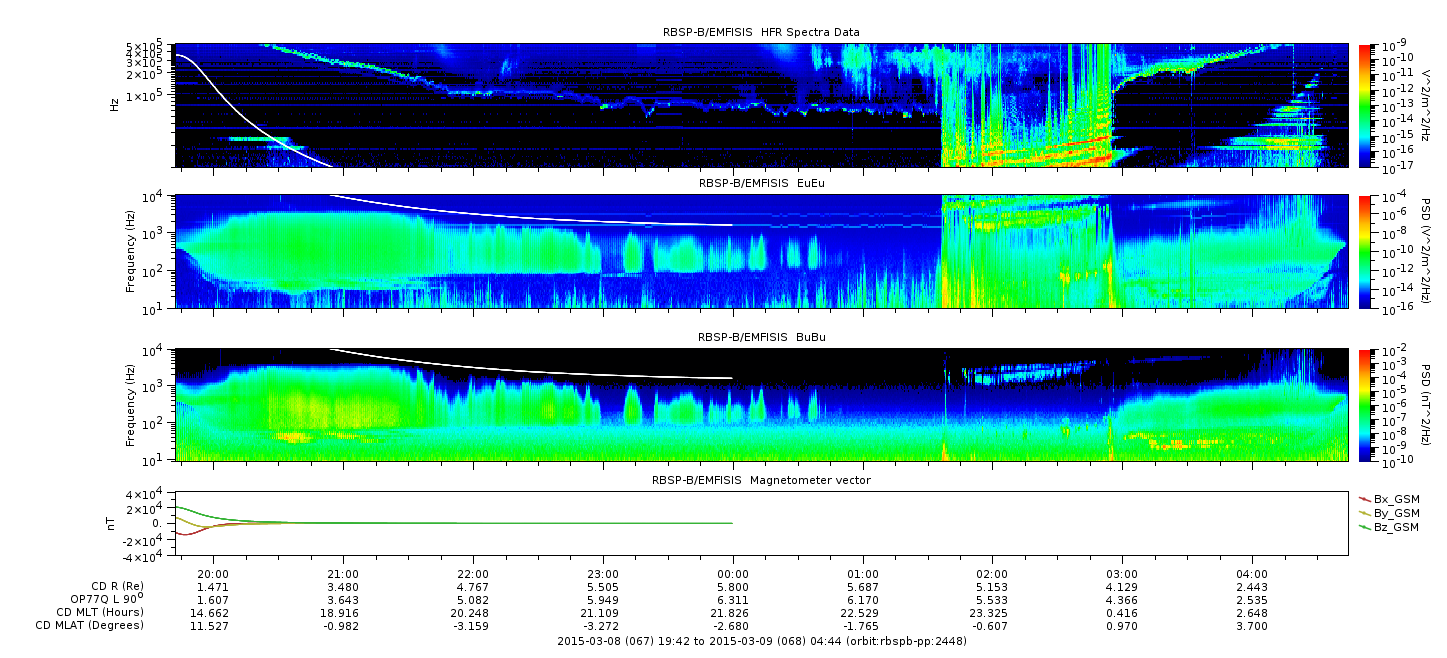The width and height of the screenshot is (1447, 658).
Task: Click the EuEu PSD color bar
Action: pos(1364,252)
